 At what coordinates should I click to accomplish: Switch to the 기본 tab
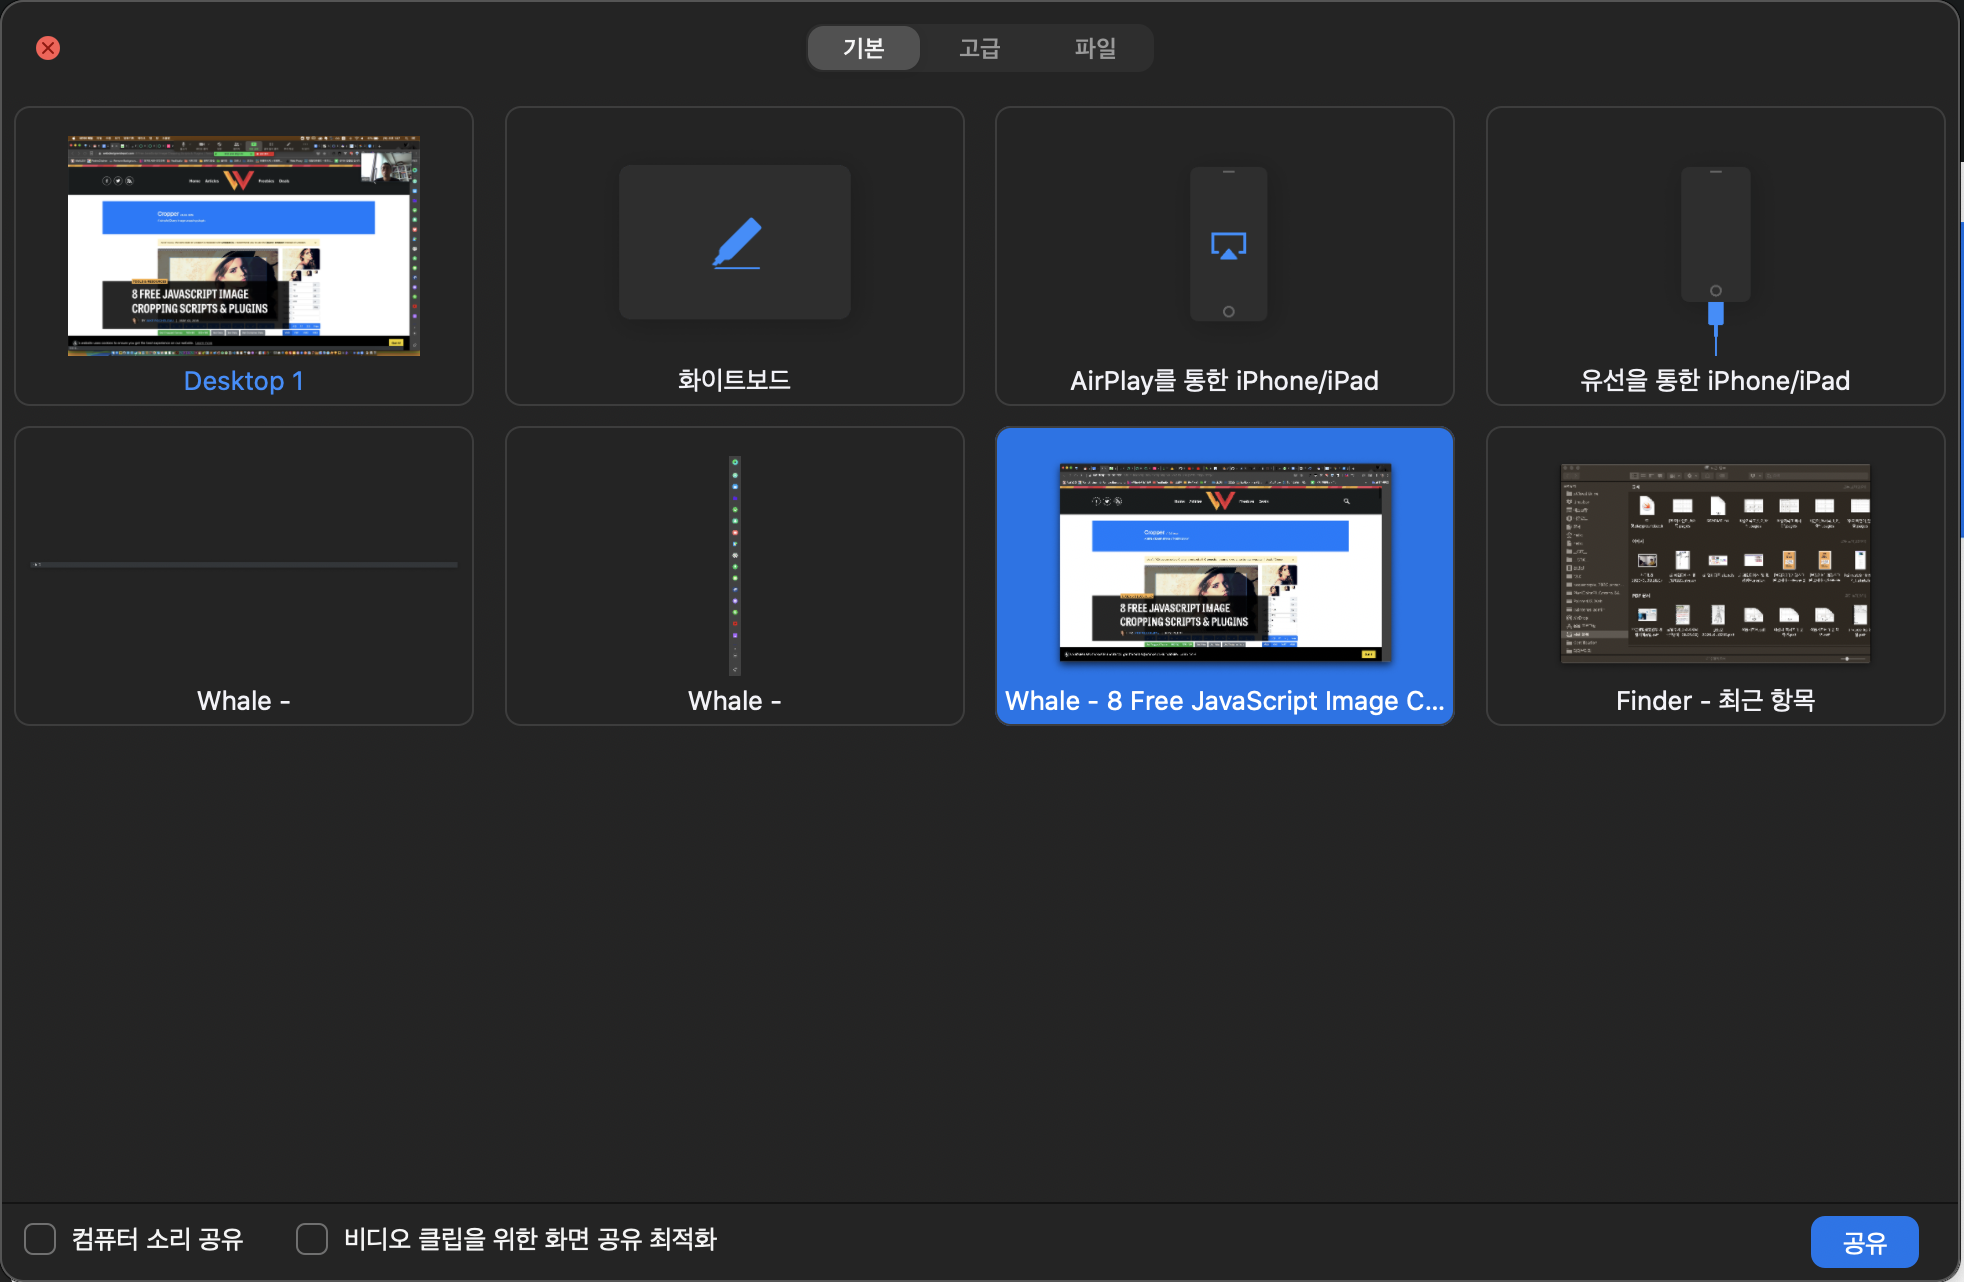(x=863, y=48)
